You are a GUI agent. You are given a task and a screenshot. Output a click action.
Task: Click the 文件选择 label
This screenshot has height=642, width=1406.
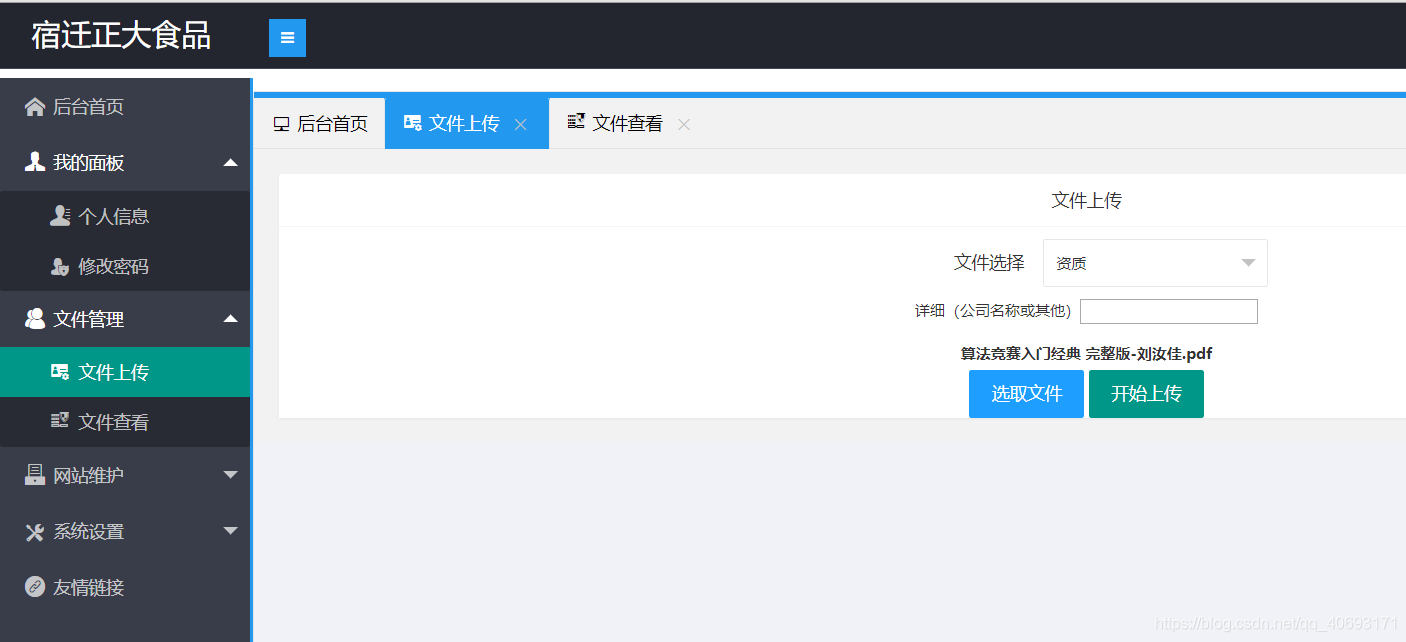coord(989,263)
